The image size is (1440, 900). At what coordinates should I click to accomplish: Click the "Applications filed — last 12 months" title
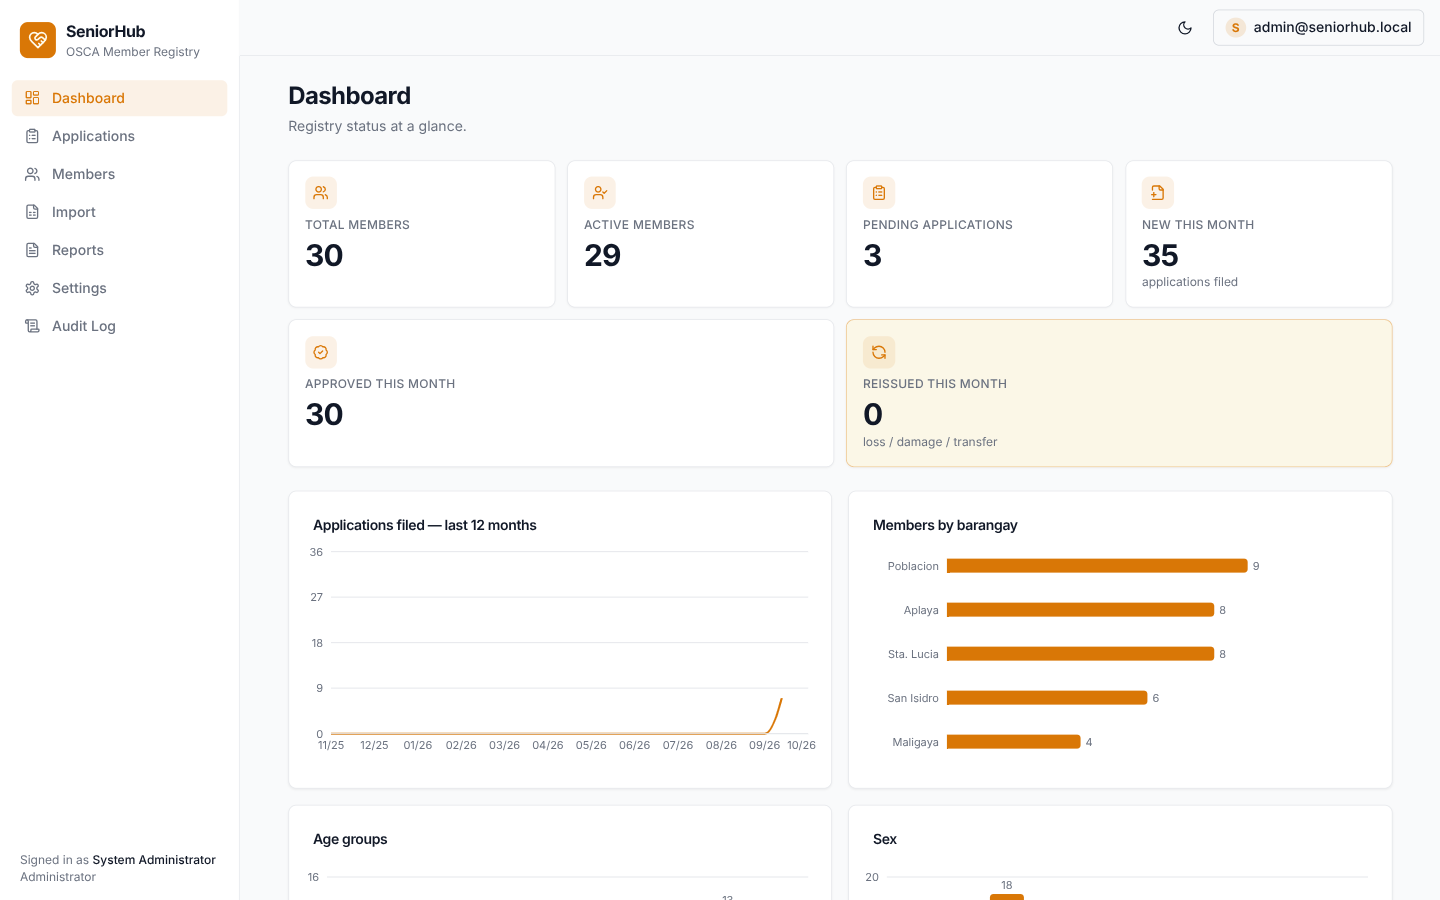(425, 525)
